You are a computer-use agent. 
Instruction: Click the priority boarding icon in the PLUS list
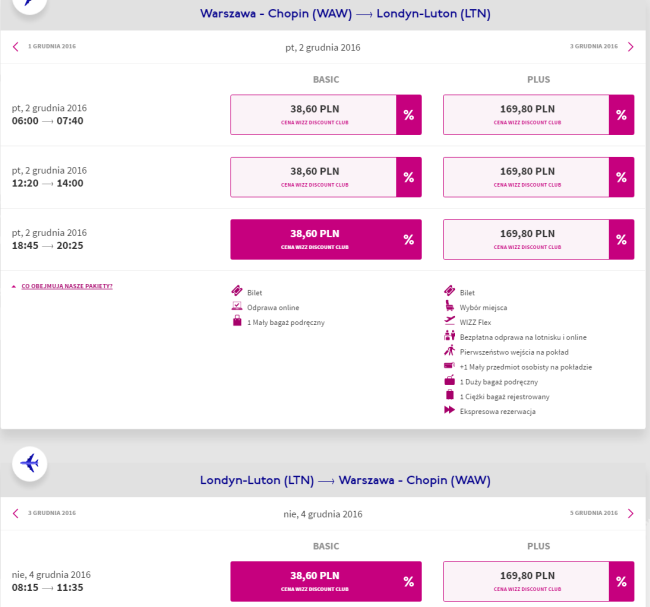tap(449, 351)
